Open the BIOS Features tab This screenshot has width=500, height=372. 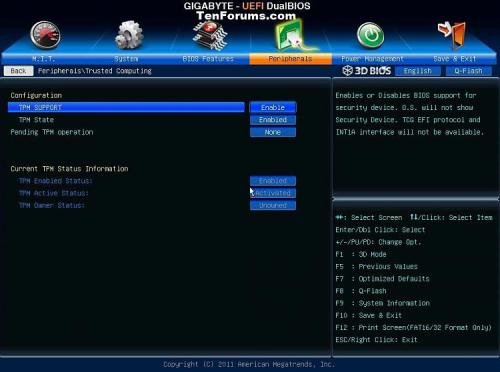pos(208,59)
